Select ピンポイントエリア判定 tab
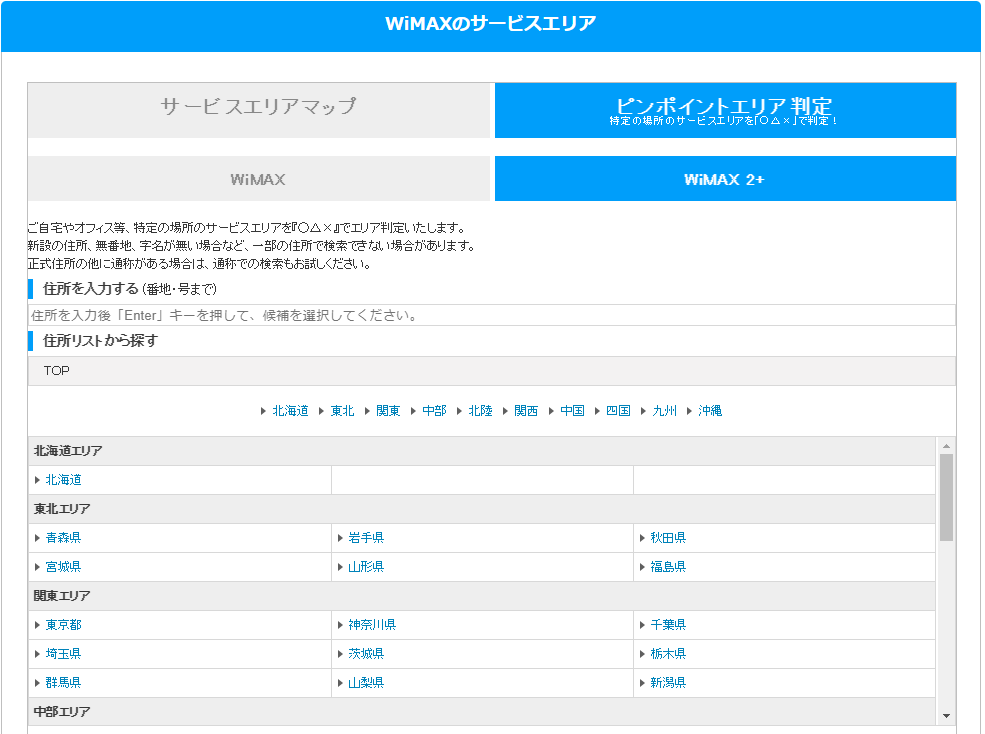This screenshot has height=734, width=985. (x=725, y=110)
